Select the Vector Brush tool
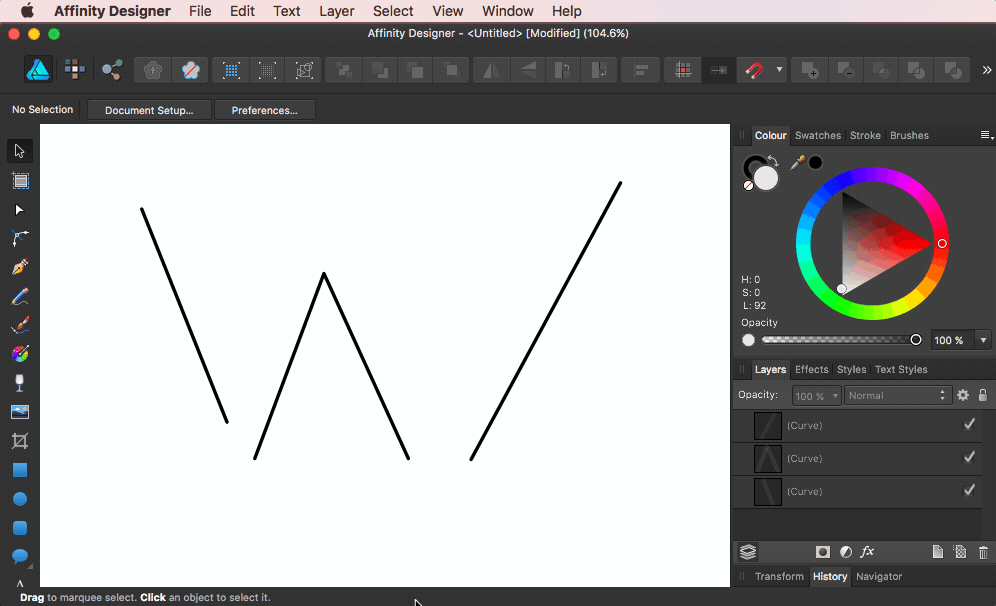996x606 pixels. (18, 324)
